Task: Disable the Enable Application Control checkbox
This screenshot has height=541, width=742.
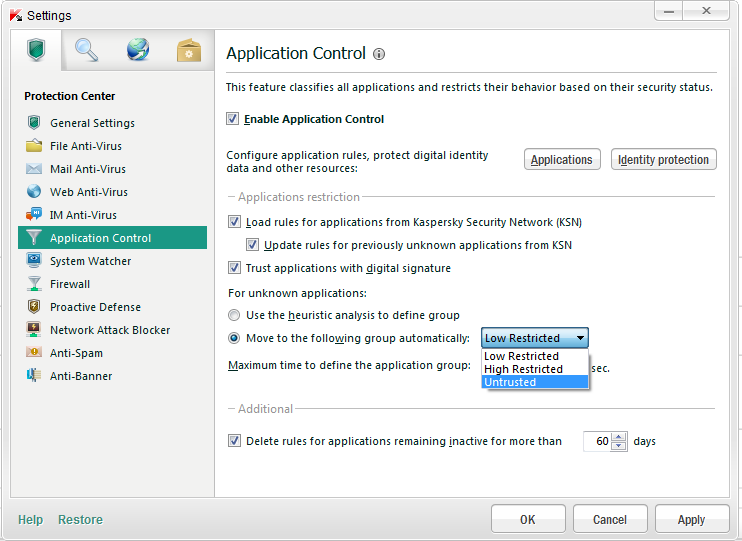Action: [x=233, y=119]
